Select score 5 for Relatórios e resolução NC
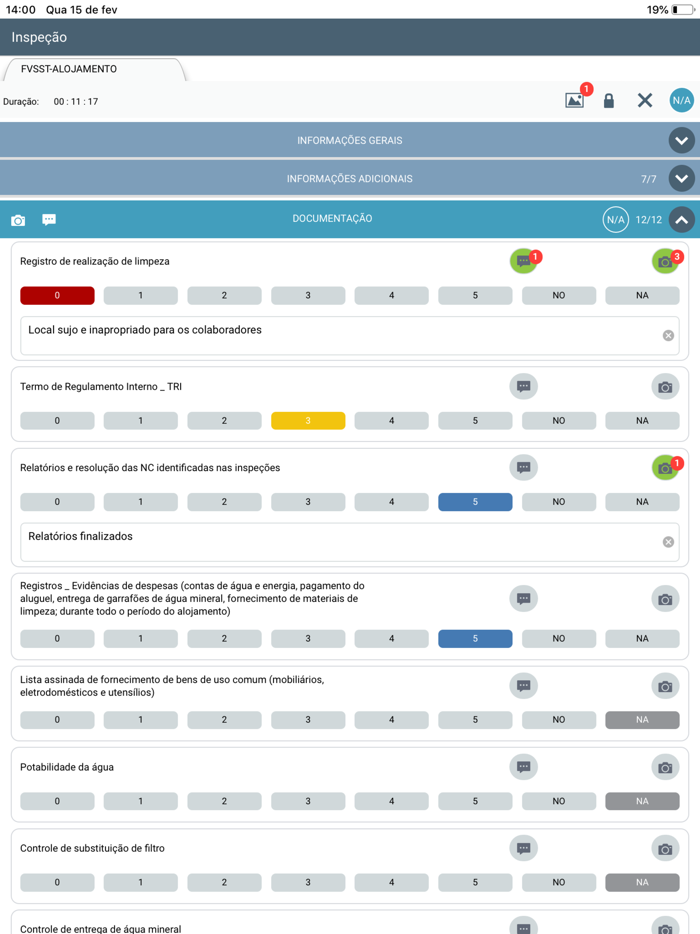Viewport: 700px width, 934px height. click(475, 502)
